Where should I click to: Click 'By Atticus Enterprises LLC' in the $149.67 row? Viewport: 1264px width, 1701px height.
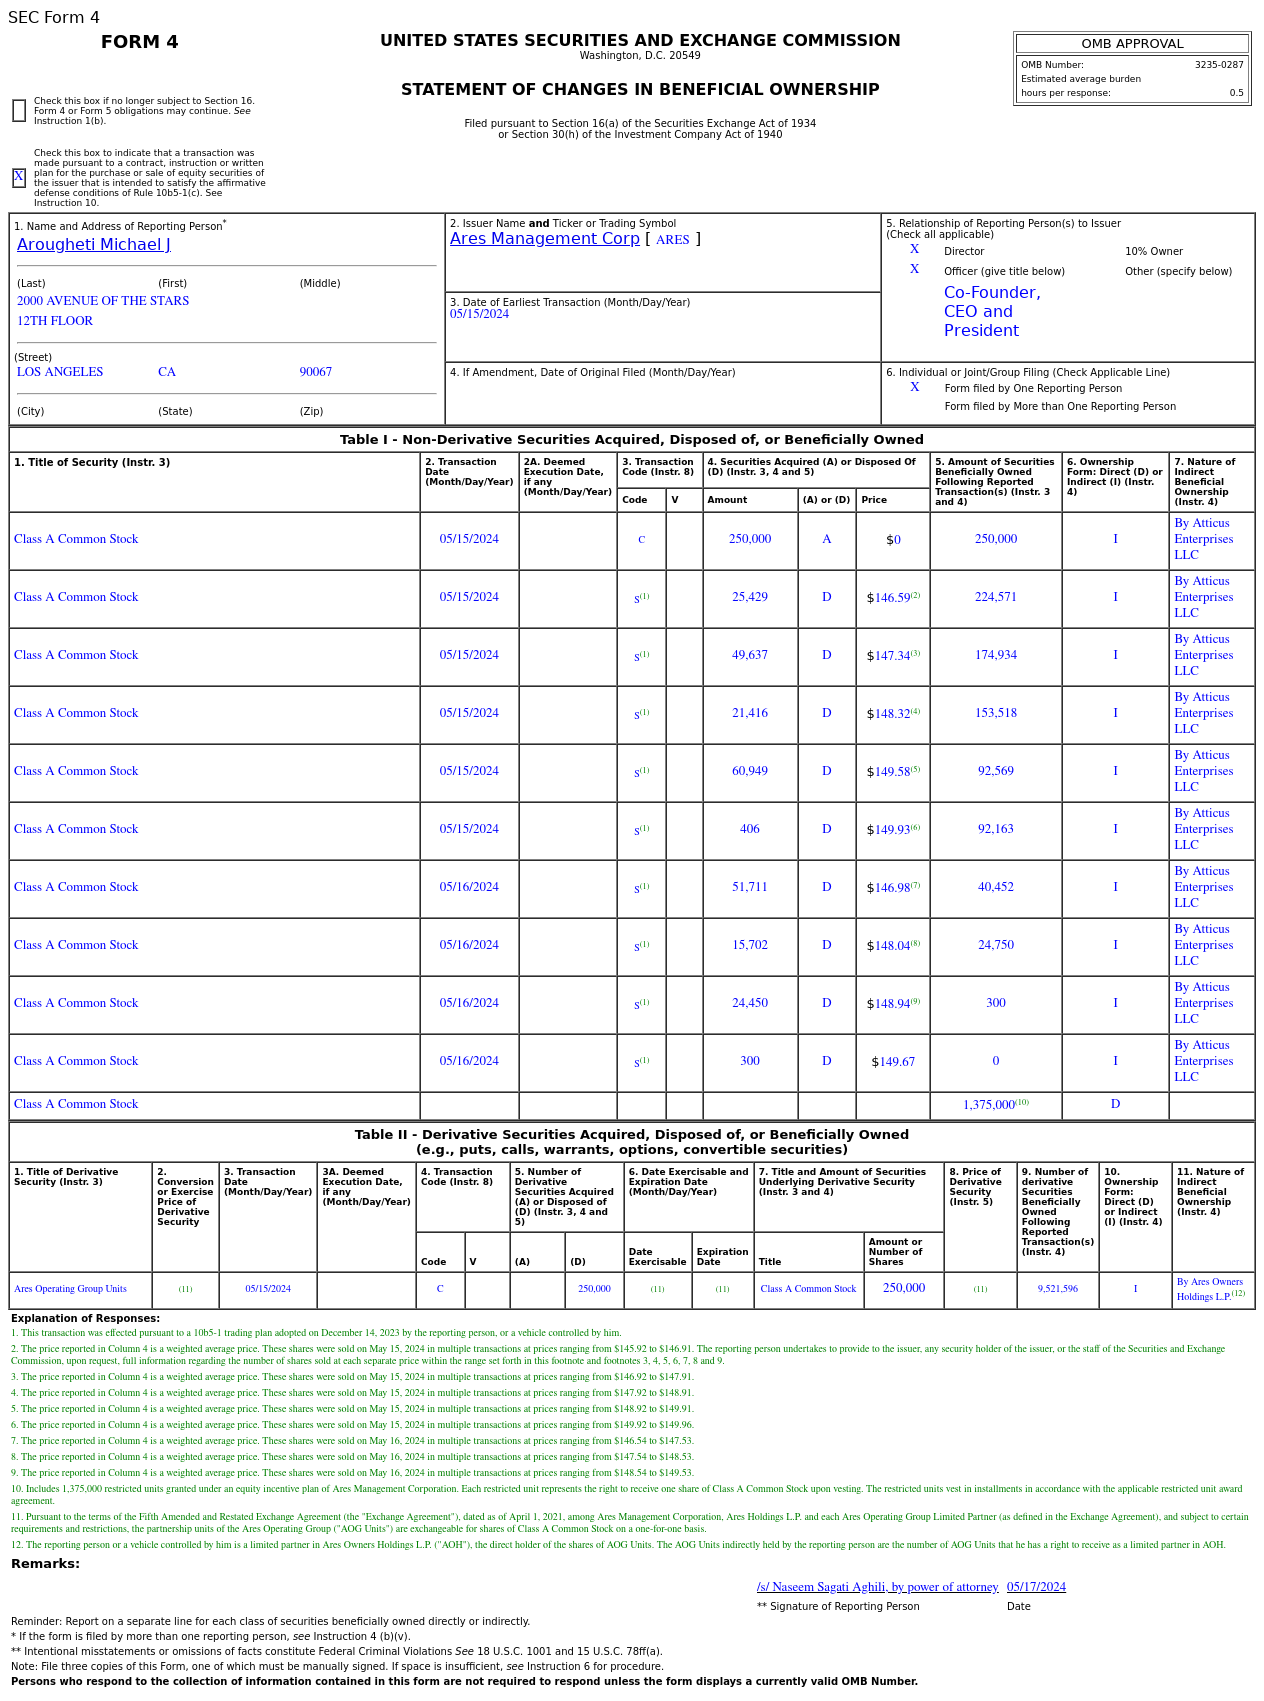pos(1204,1061)
